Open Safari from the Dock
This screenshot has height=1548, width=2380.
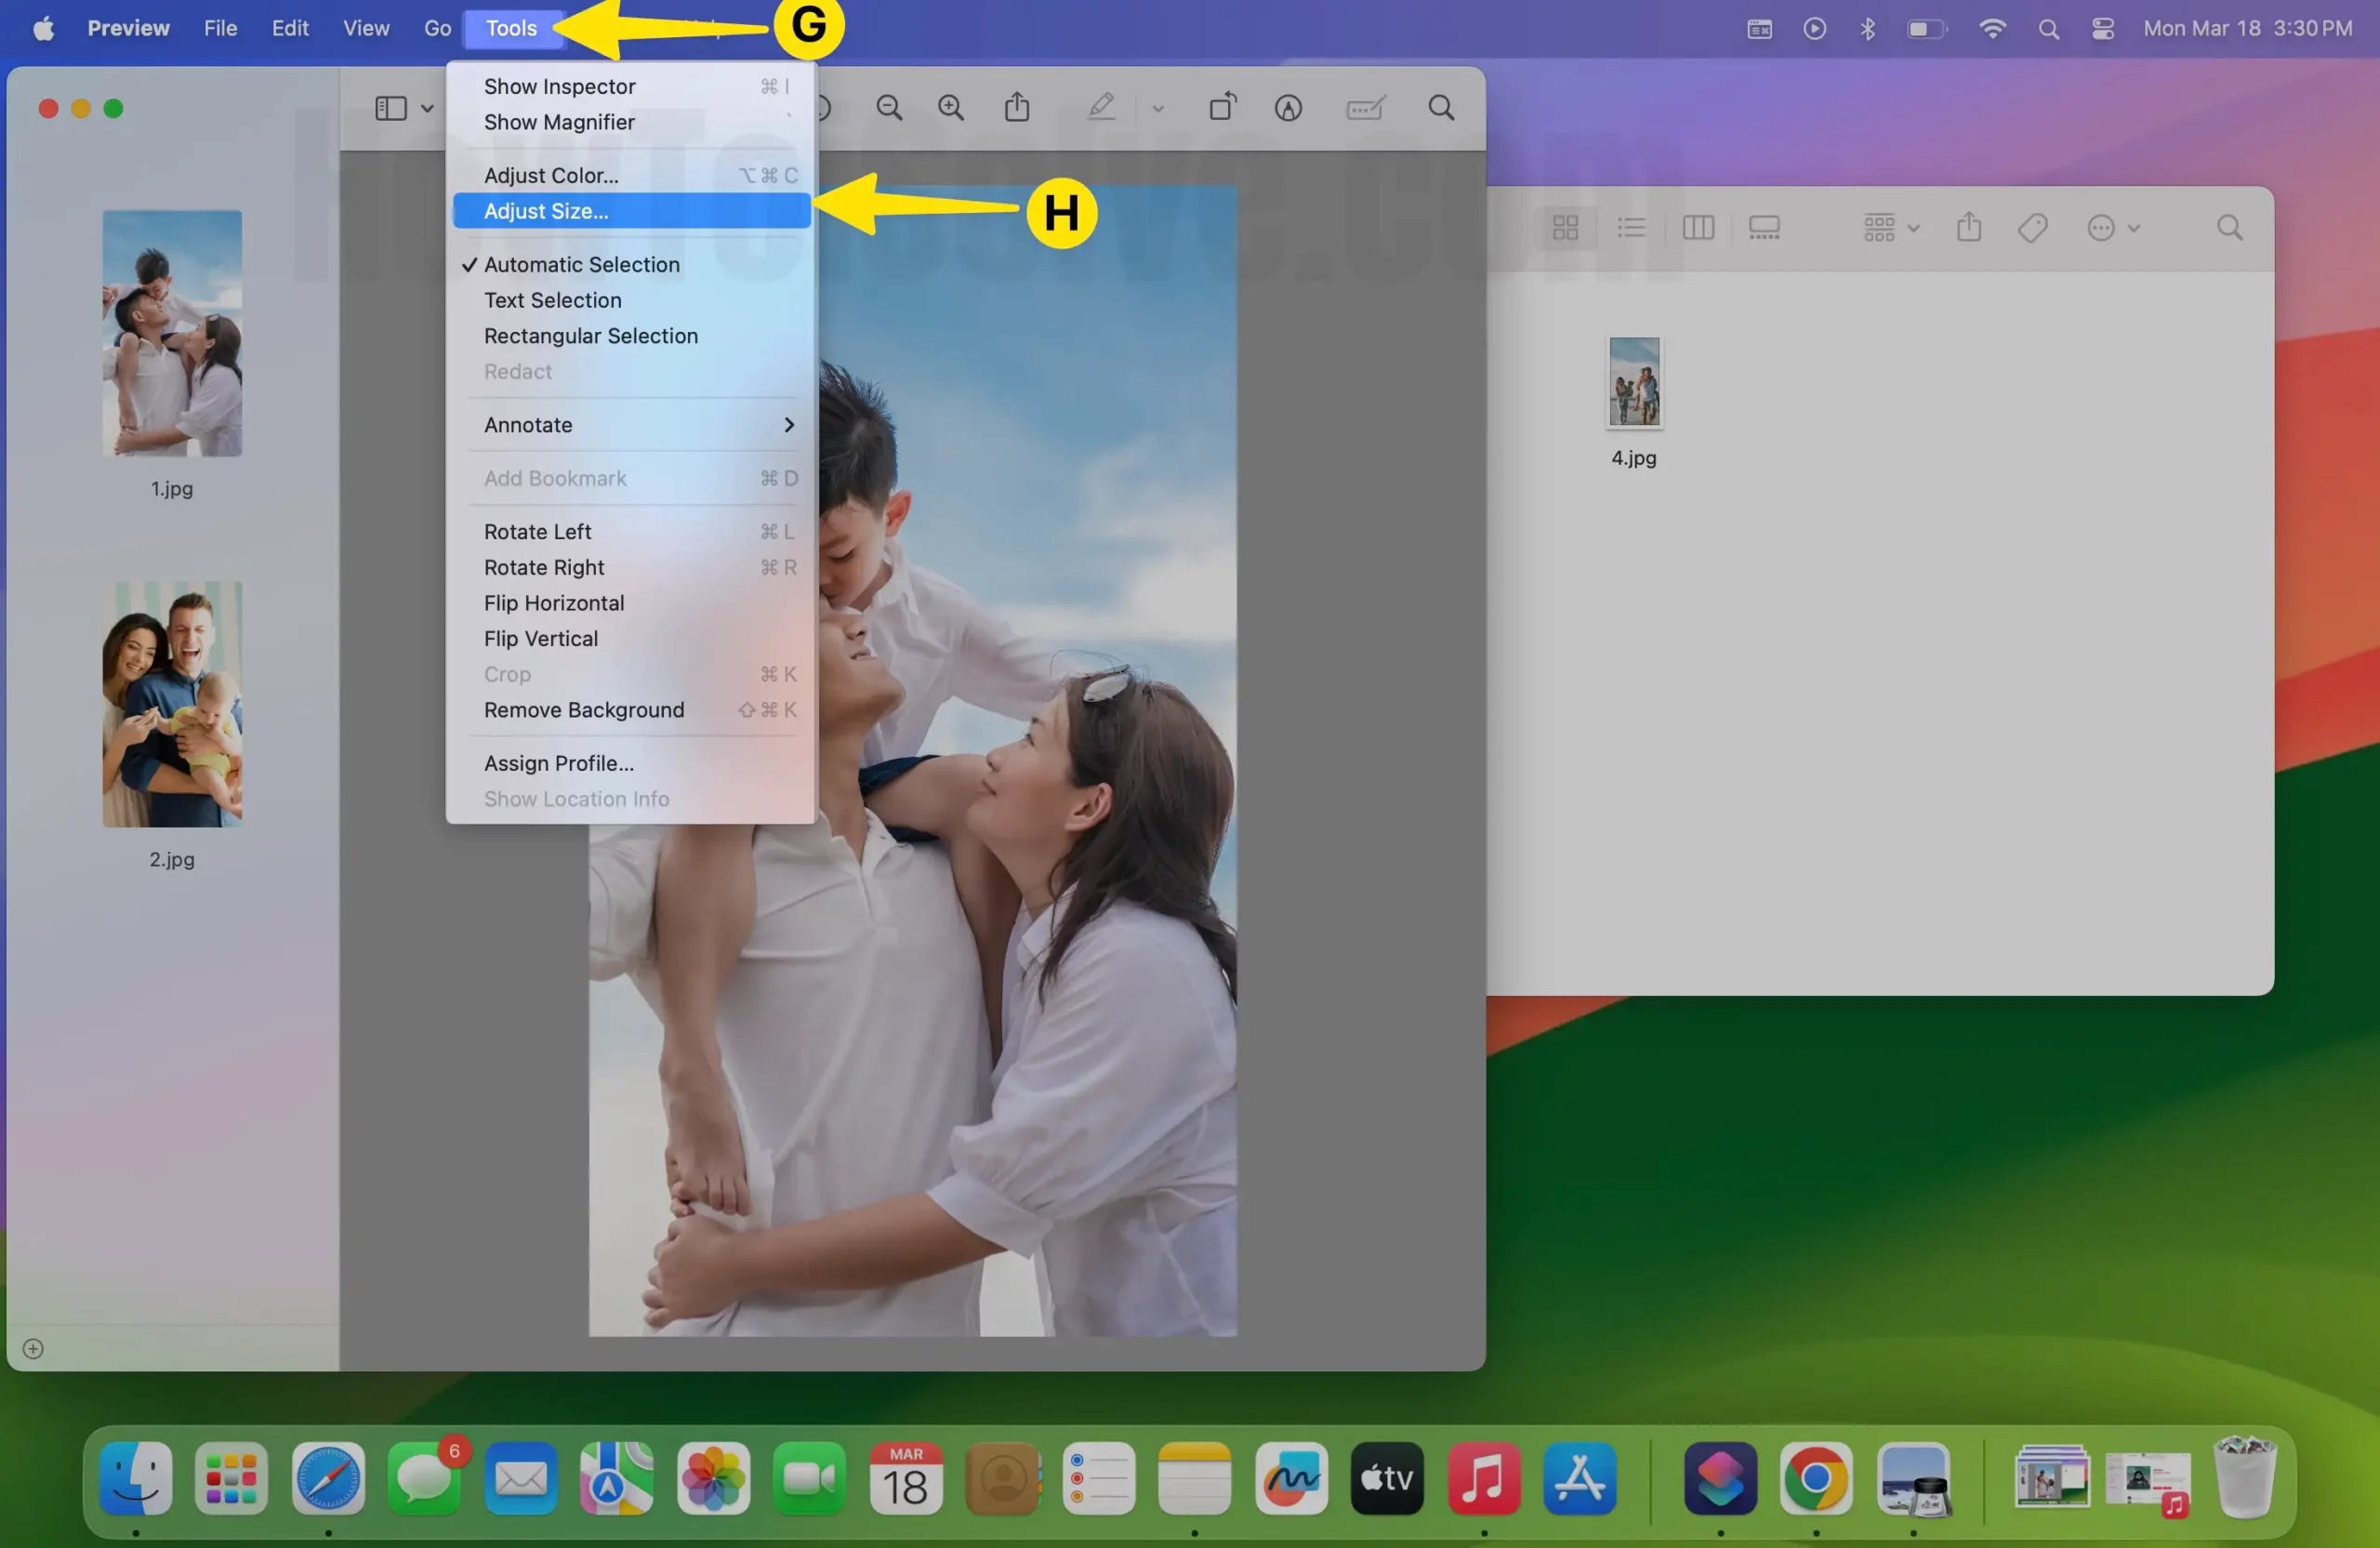click(328, 1477)
